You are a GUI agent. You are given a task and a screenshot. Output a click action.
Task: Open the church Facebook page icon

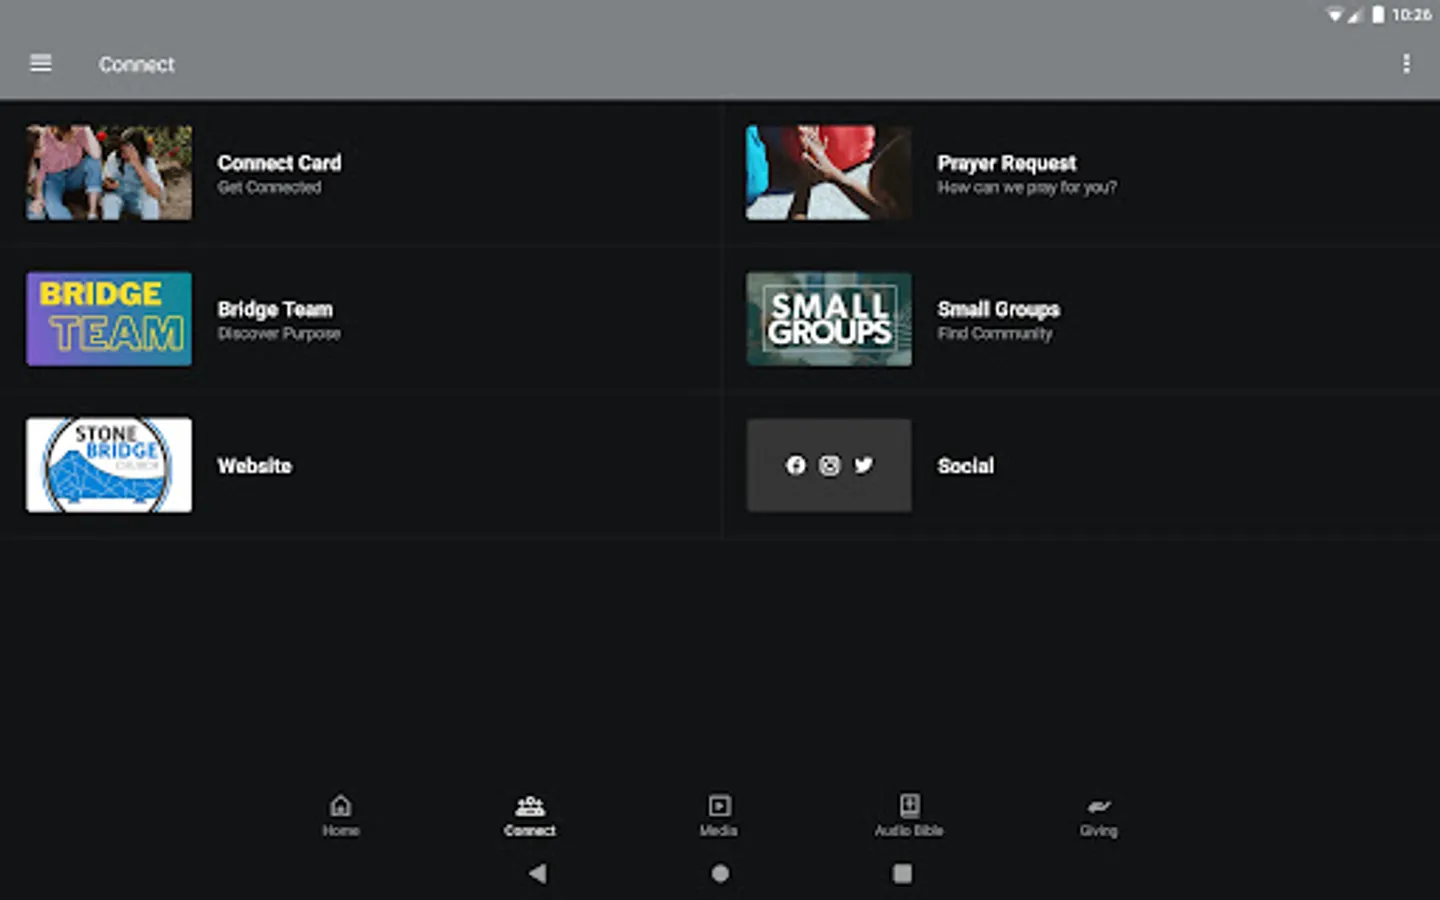coord(795,465)
